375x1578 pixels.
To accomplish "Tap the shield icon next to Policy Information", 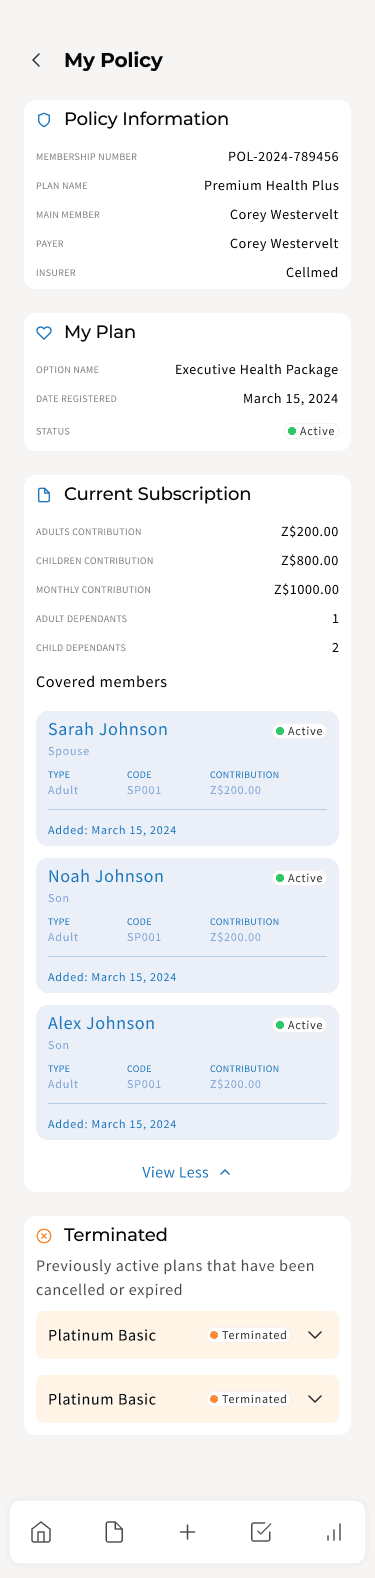I will [x=44, y=120].
